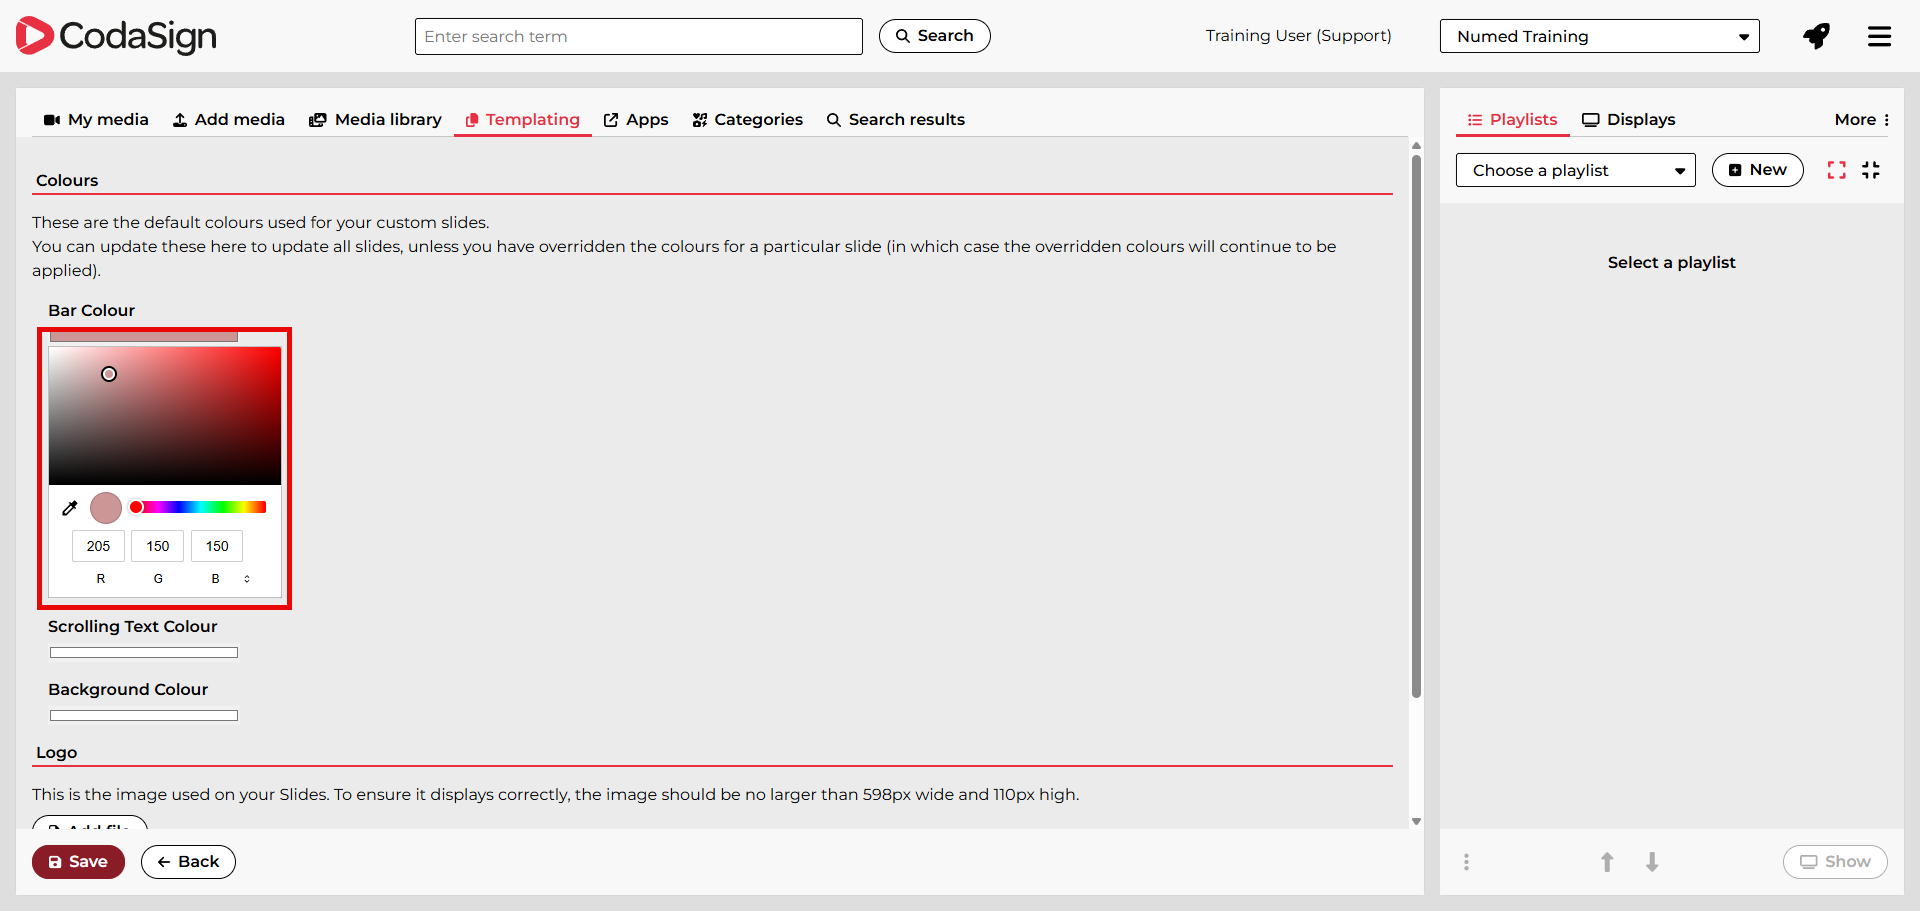
Task: Click the collapse panel icon
Action: 1871,170
